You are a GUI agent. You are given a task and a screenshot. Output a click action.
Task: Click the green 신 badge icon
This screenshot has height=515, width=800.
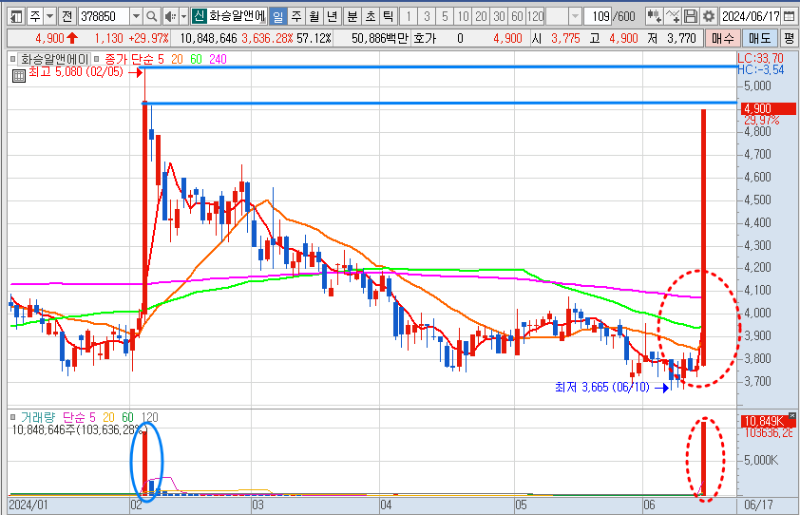[199, 16]
